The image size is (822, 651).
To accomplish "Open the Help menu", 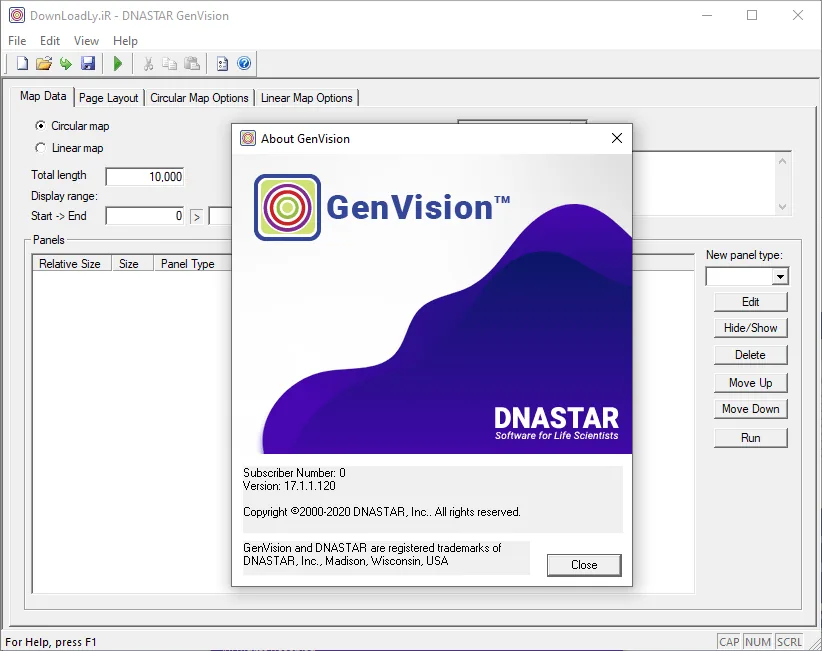I will (x=125, y=40).
